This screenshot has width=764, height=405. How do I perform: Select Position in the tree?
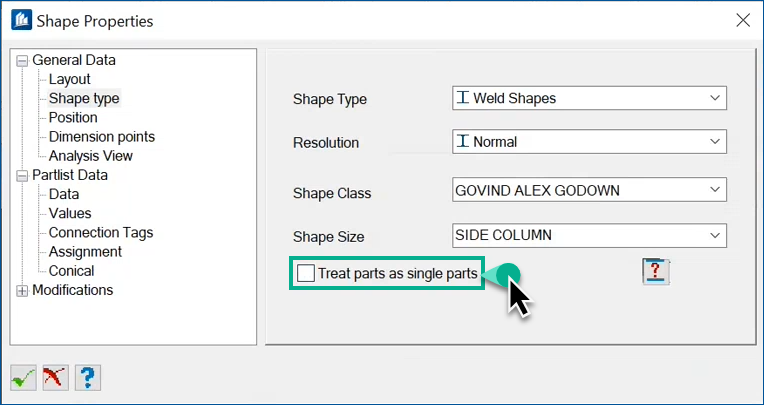[x=73, y=118]
